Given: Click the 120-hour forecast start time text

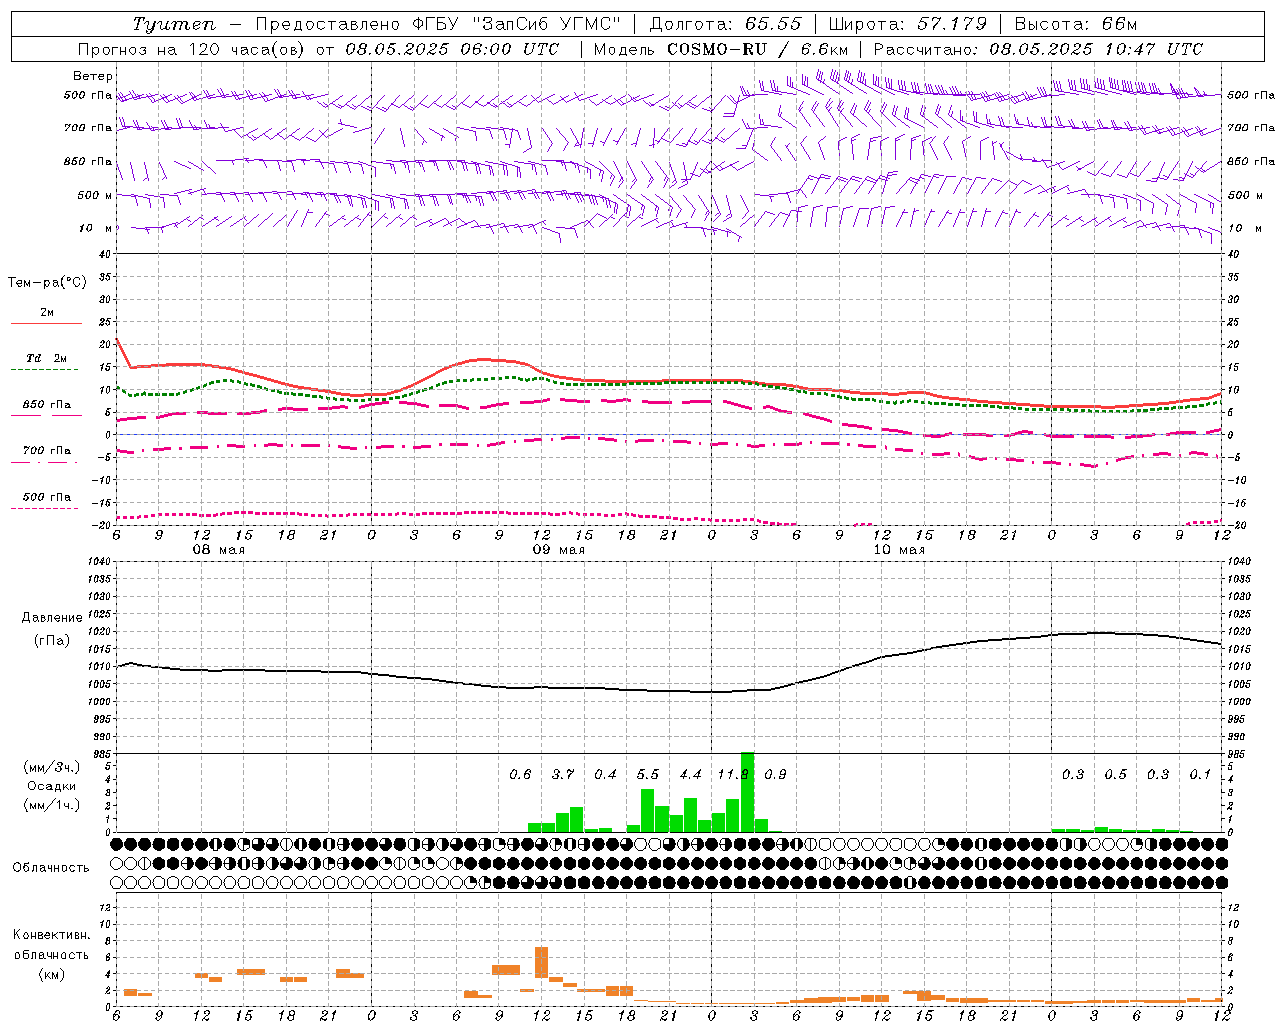Looking at the screenshot, I should [x=318, y=49].
